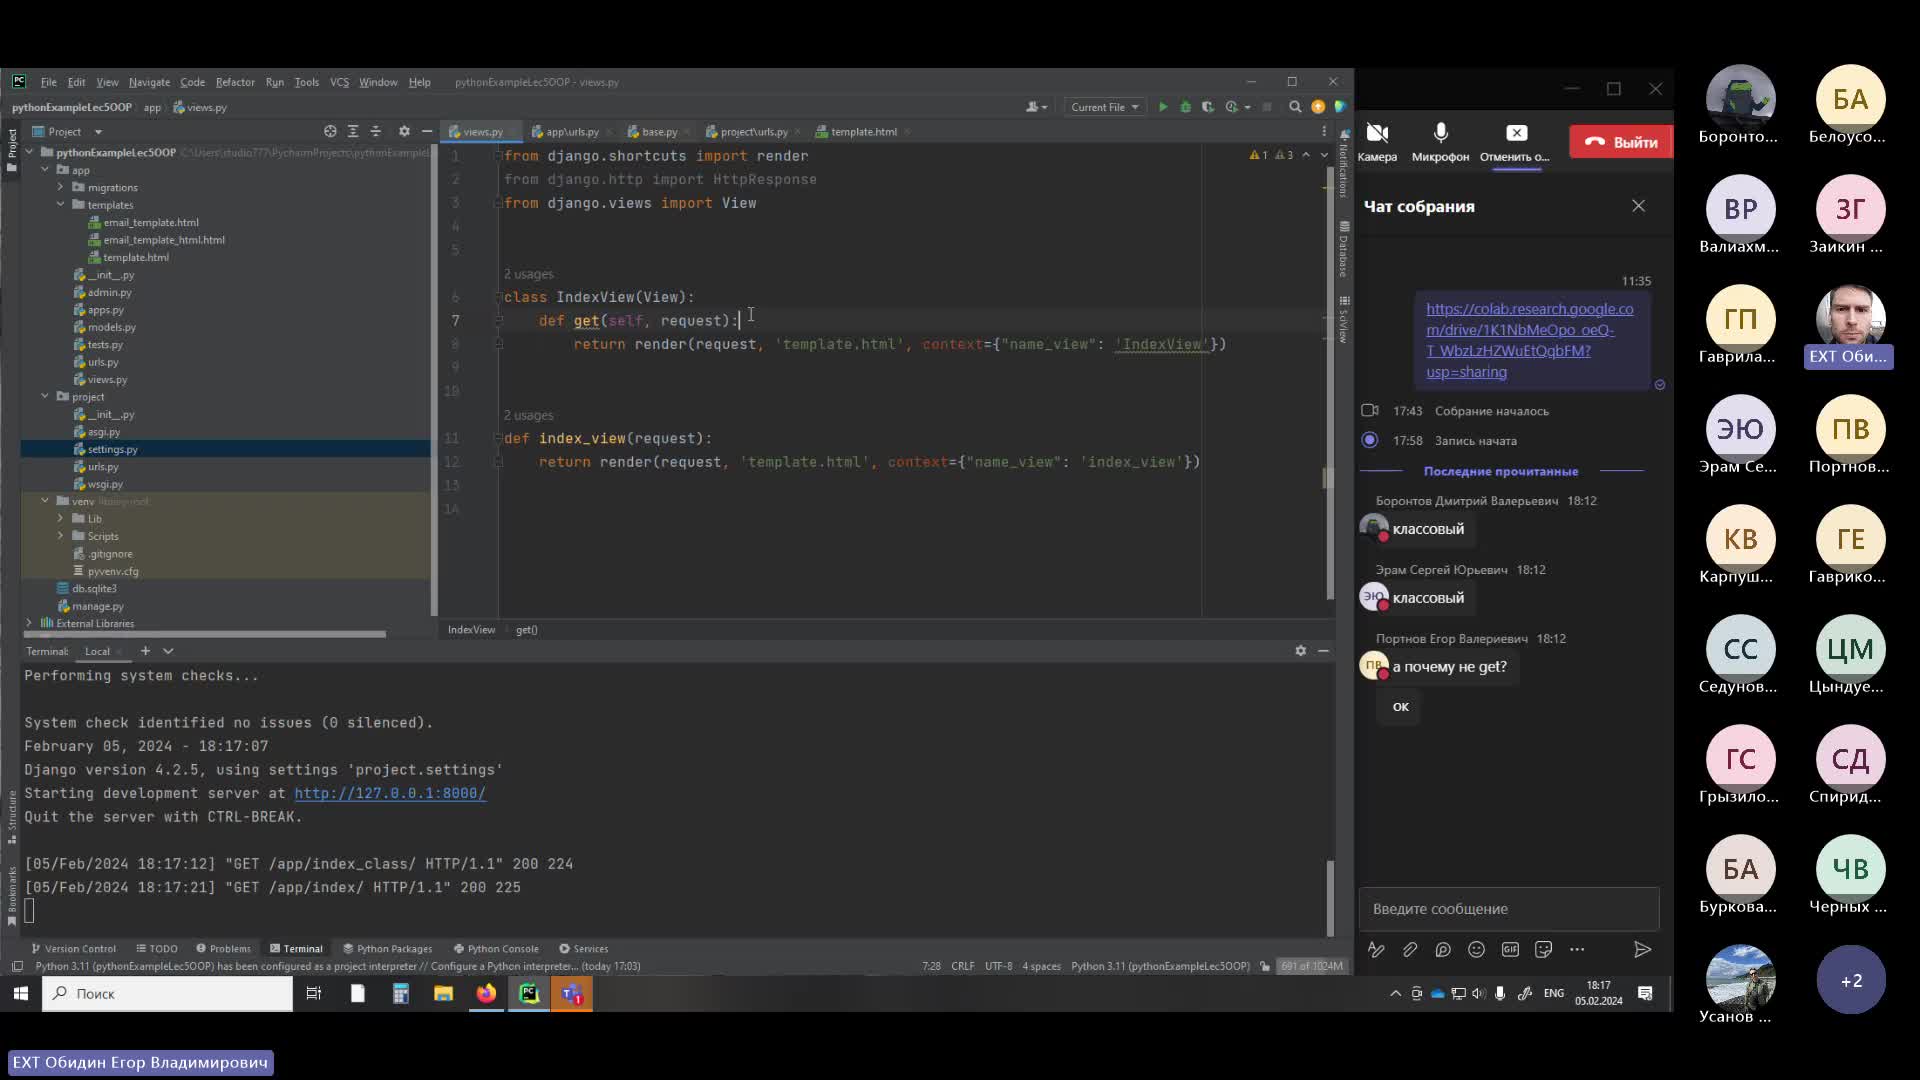This screenshot has height=1080, width=1920.
Task: Open the VCS menu
Action: [x=339, y=82]
